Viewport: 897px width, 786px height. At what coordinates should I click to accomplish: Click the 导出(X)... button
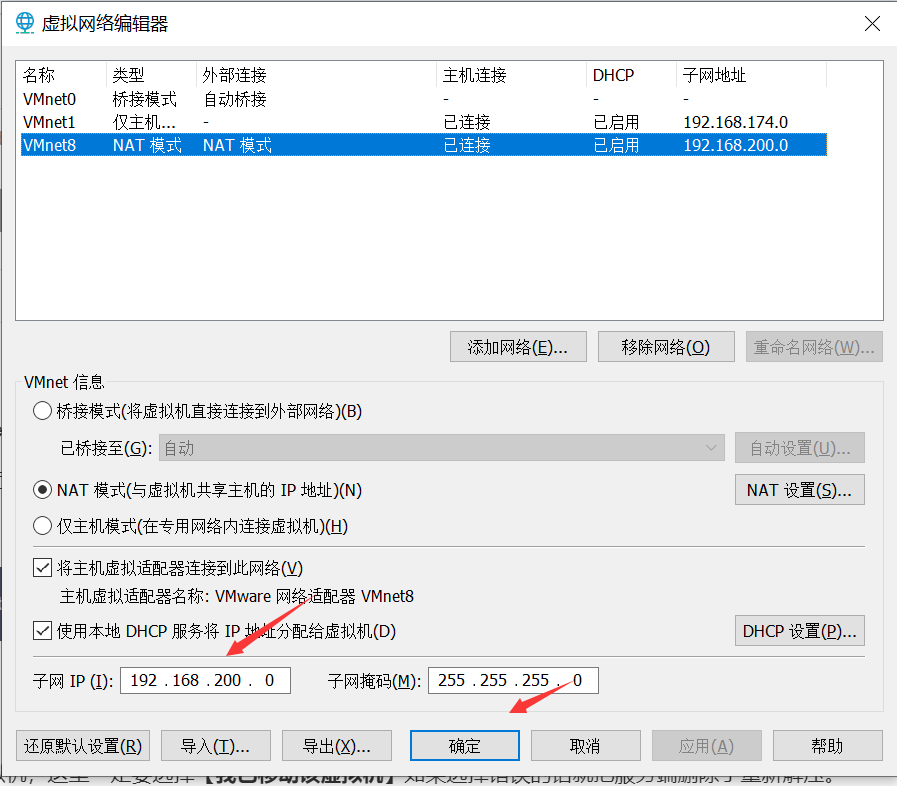pos(337,746)
